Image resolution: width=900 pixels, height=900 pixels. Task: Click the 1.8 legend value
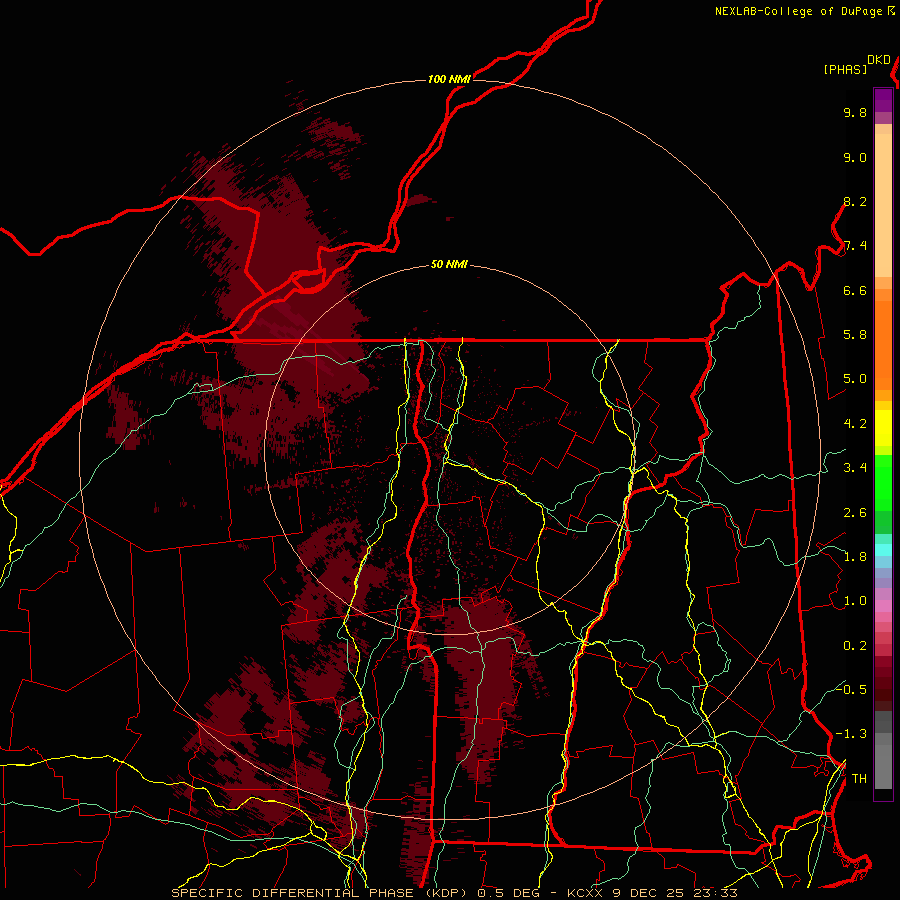[x=855, y=557]
